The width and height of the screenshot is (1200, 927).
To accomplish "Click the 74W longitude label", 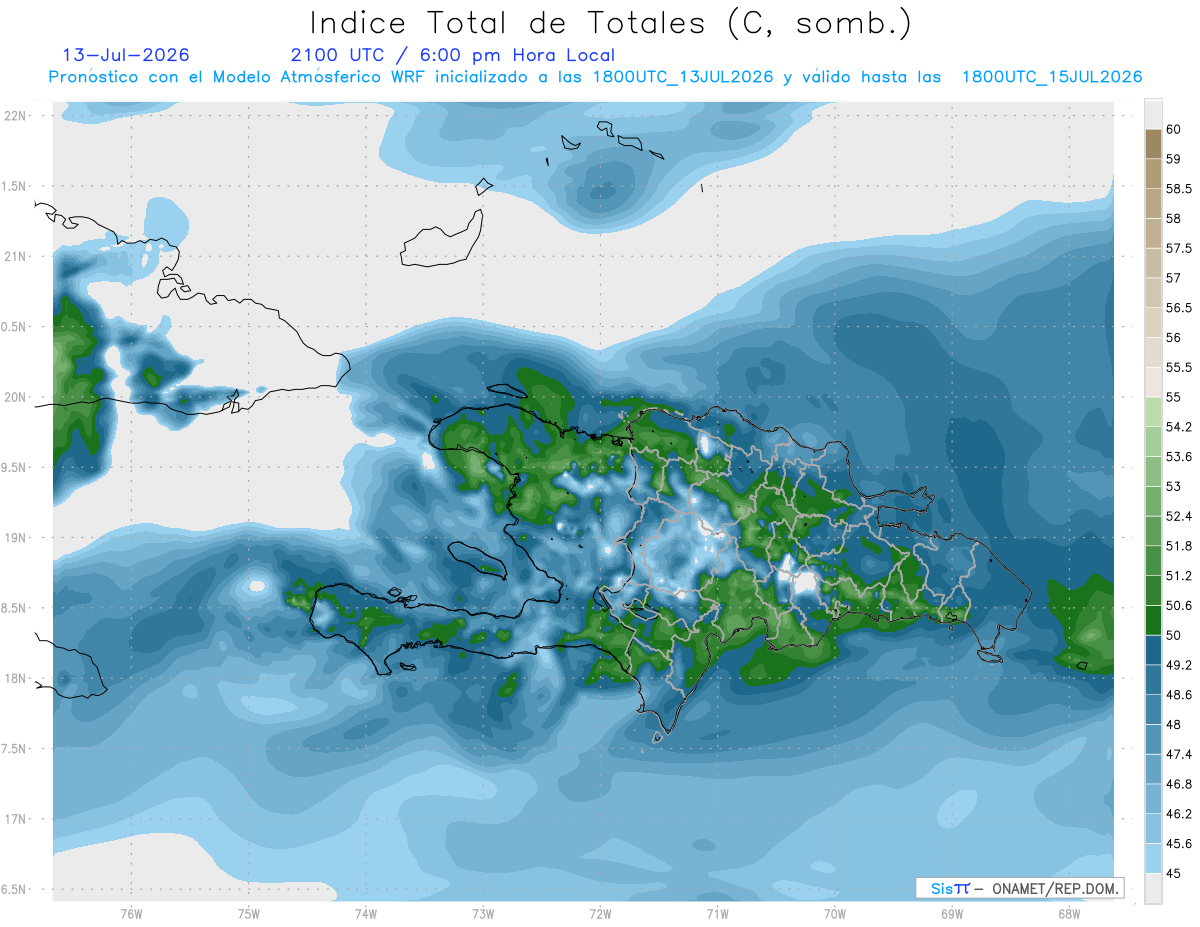I will pos(366,913).
